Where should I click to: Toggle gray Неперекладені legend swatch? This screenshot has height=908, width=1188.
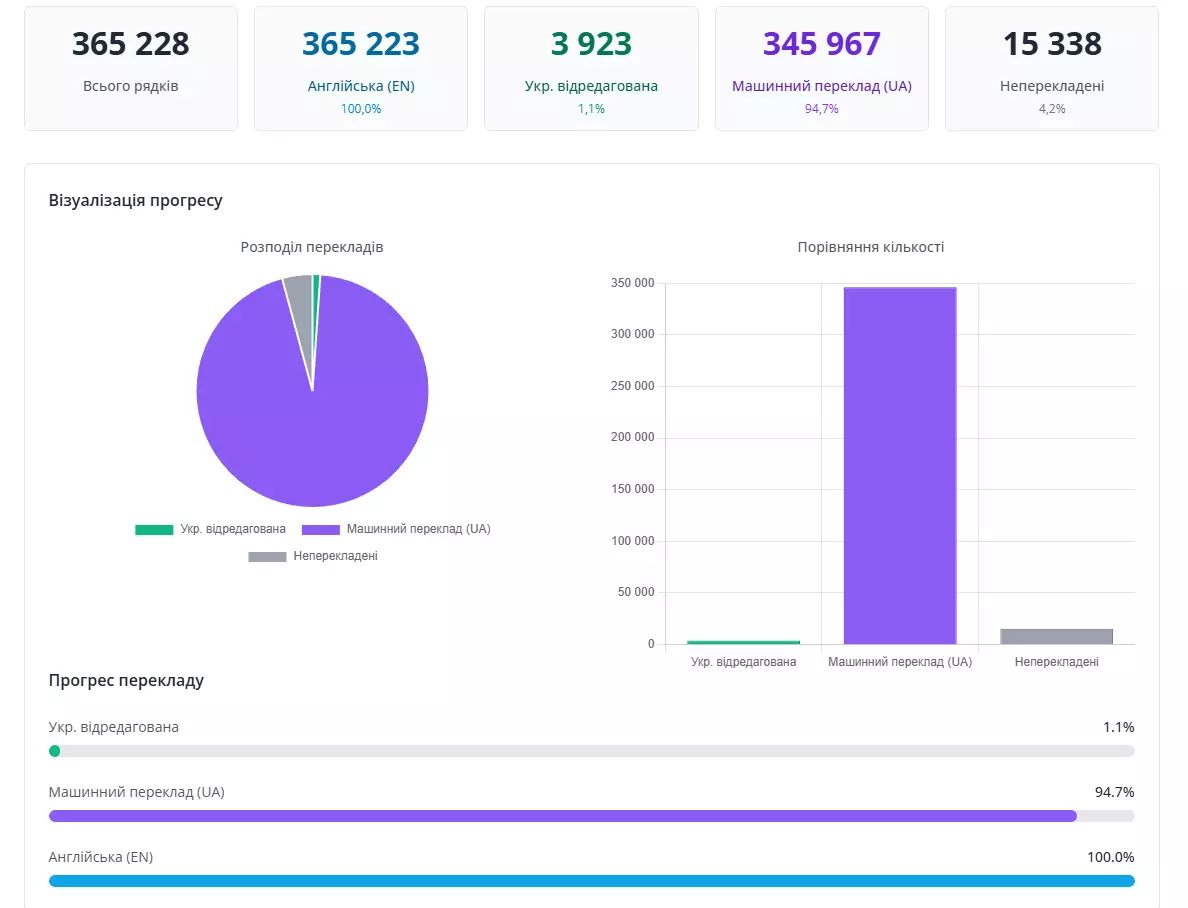tap(267, 556)
